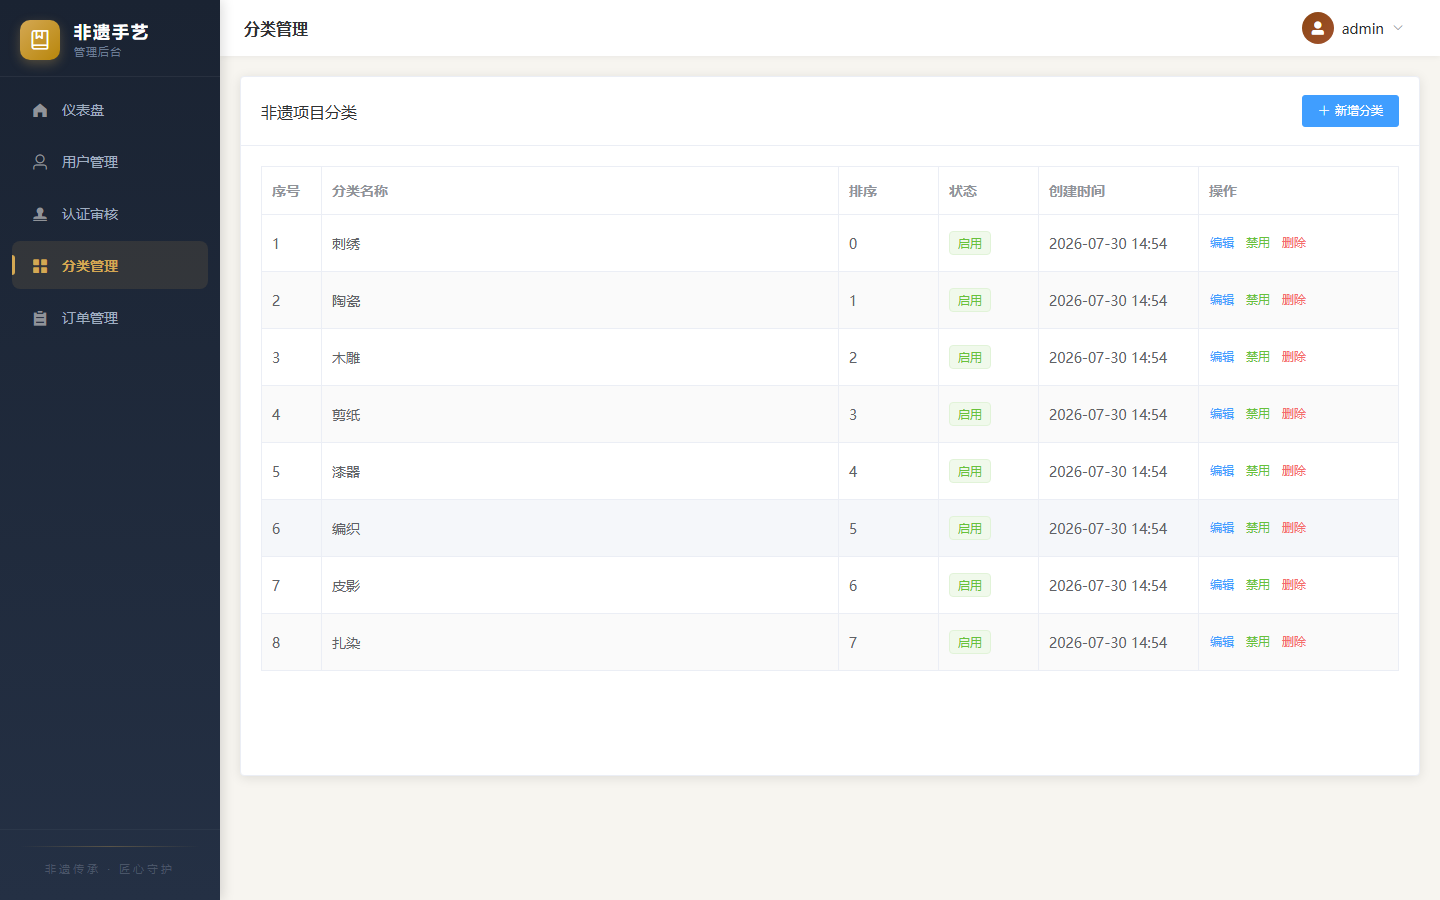The height and width of the screenshot is (900, 1440).
Task: Click the 启用 status tag for 刺绣
Action: point(970,243)
